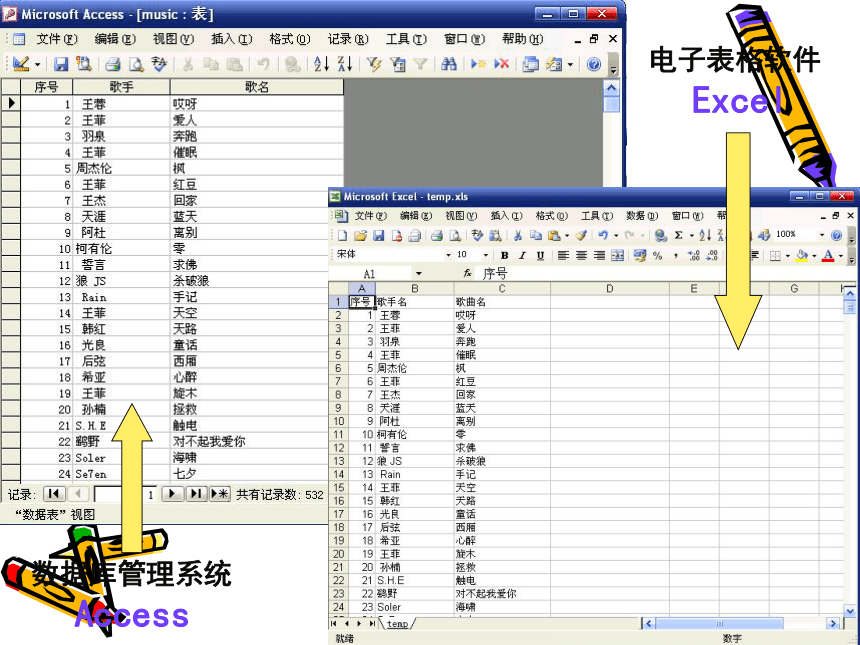Click the Merge and Center icon in Excel
Image resolution: width=860 pixels, height=645 pixels.
[618, 256]
